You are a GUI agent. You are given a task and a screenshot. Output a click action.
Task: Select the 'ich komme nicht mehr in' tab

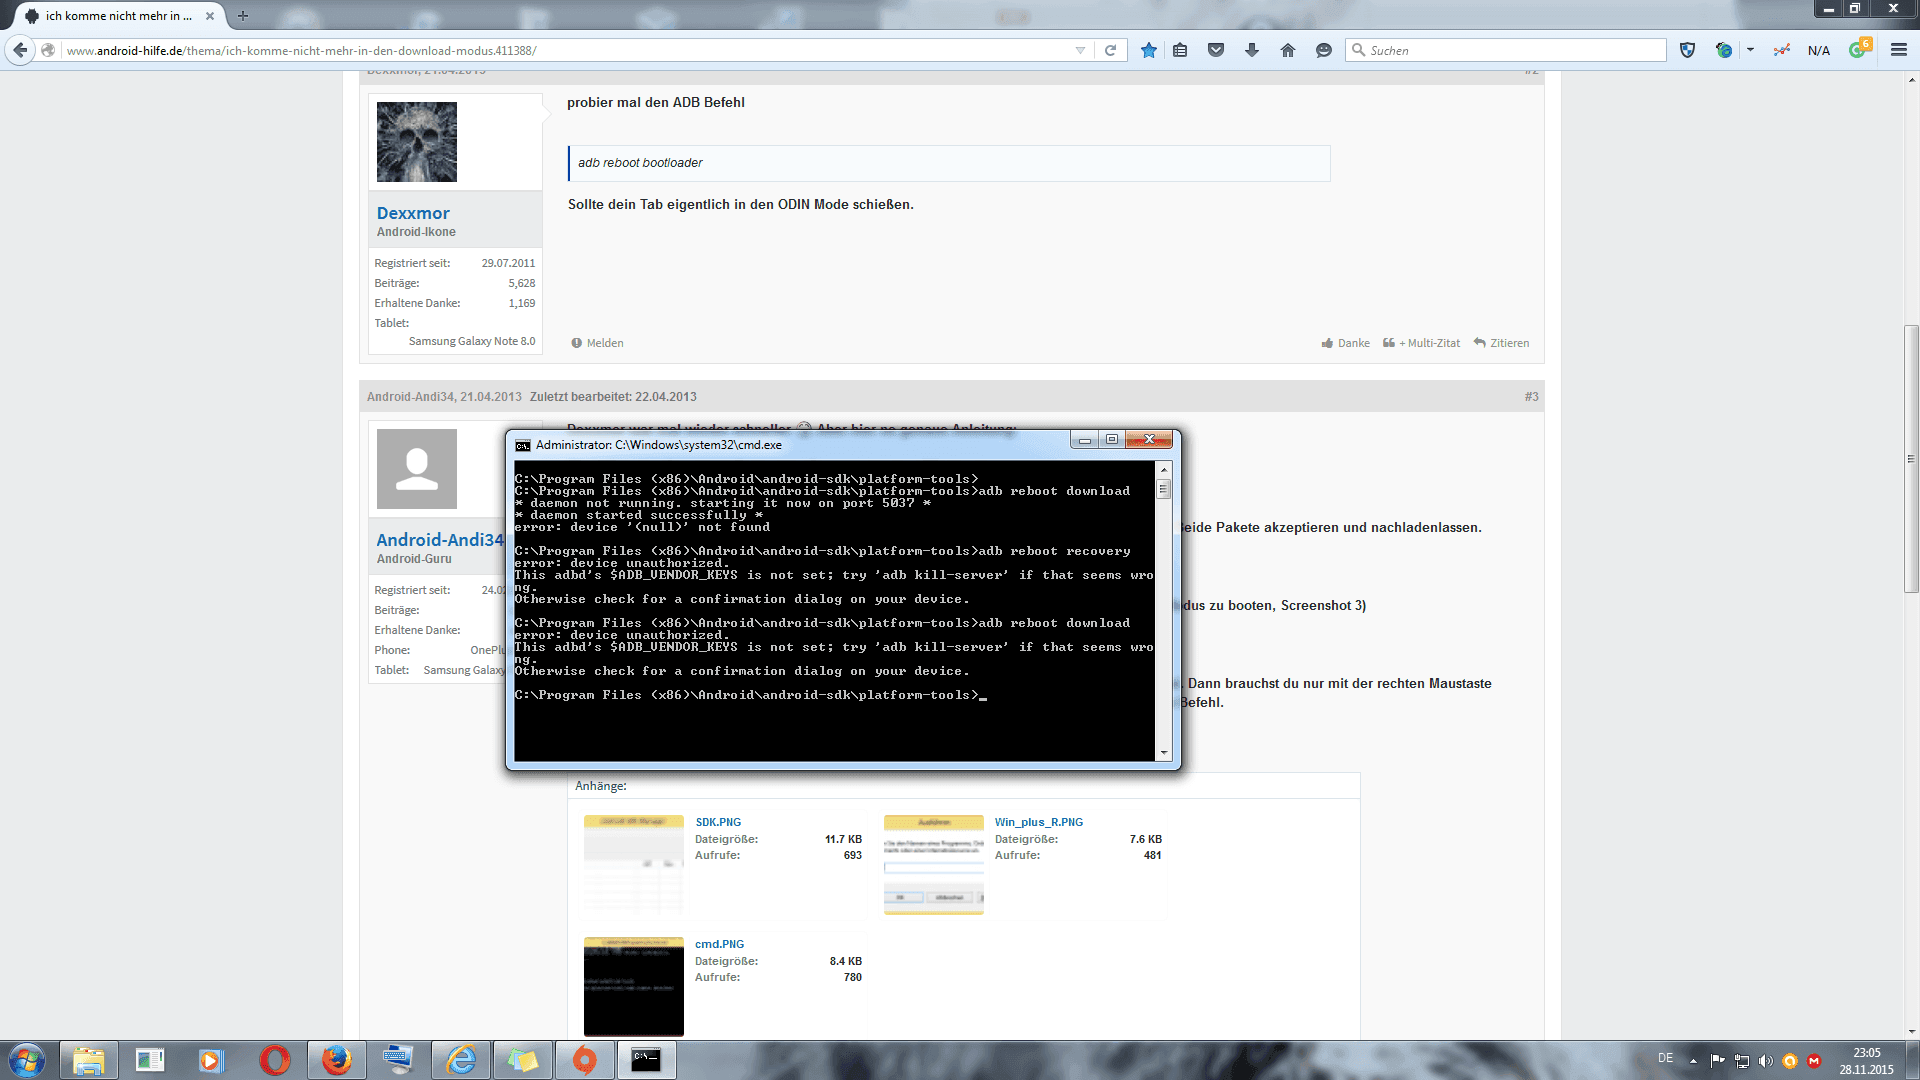coord(118,16)
